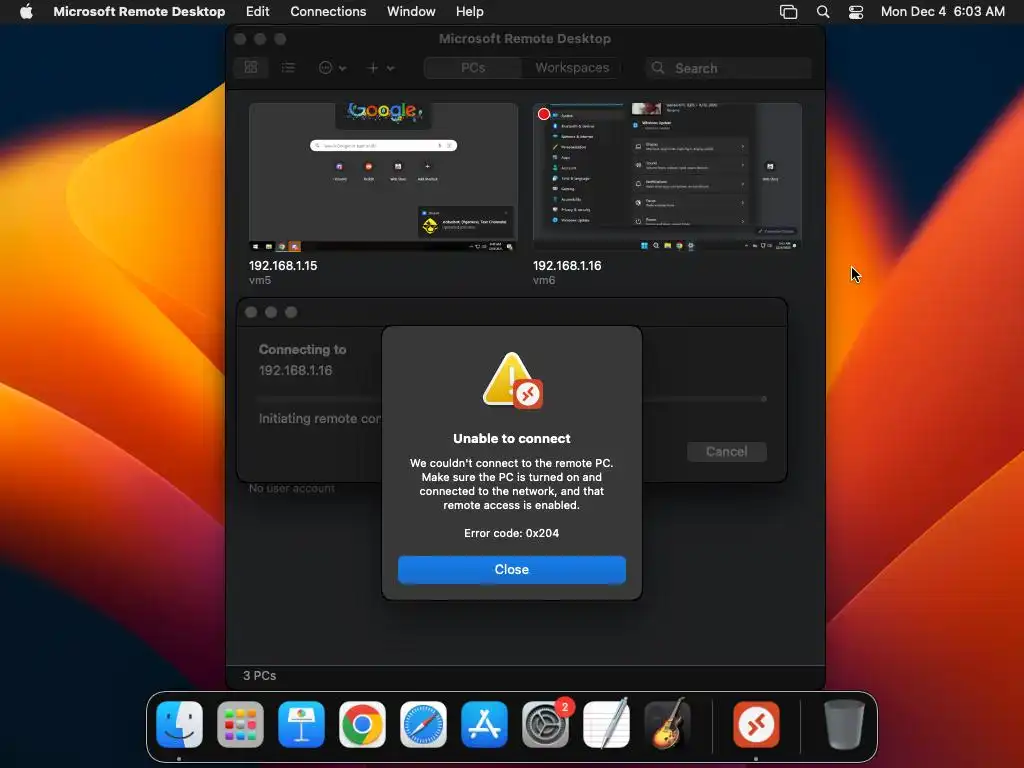Screen dimensions: 1024x768
Task: Click the vm6 name text
Action: pyautogui.click(x=544, y=280)
